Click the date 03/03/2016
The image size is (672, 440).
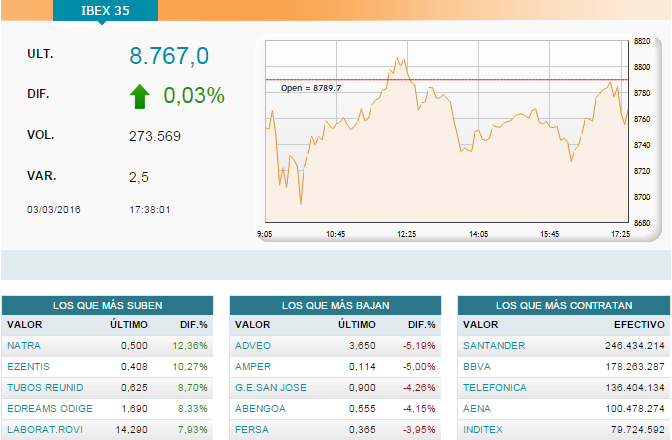(54, 210)
